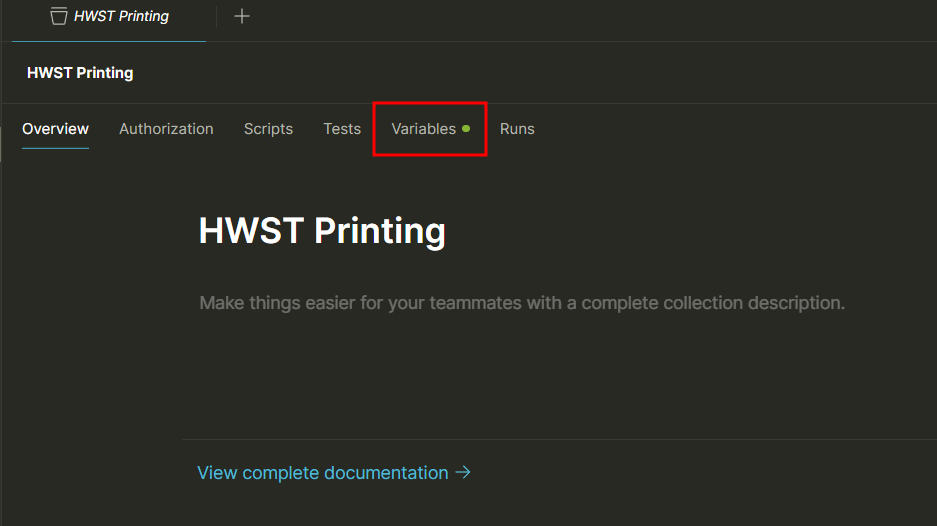Click the View complete documentation link
The width and height of the screenshot is (937, 526).
click(x=322, y=473)
